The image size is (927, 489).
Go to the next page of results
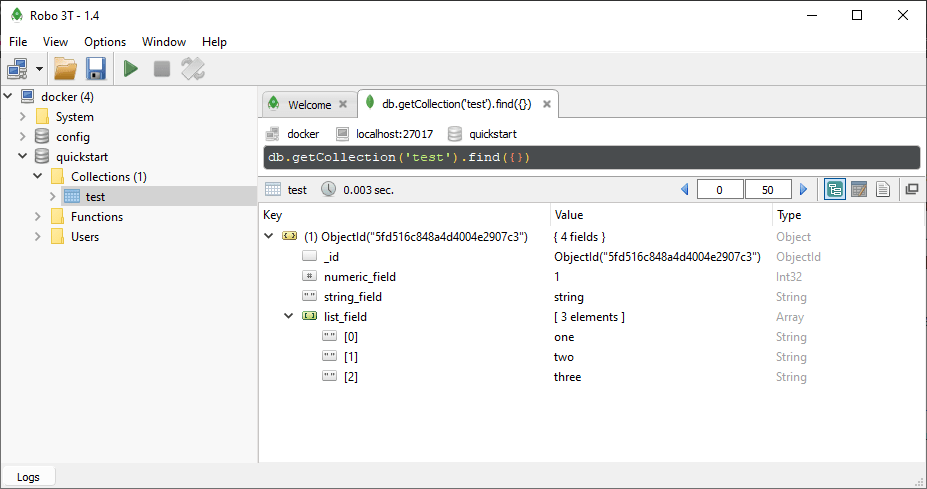803,189
